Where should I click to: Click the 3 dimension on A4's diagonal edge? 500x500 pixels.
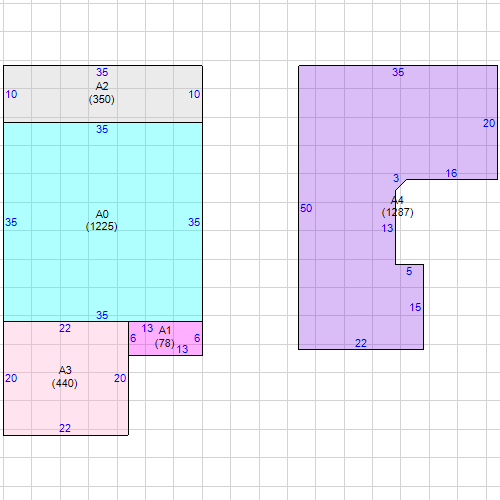[x=396, y=178]
